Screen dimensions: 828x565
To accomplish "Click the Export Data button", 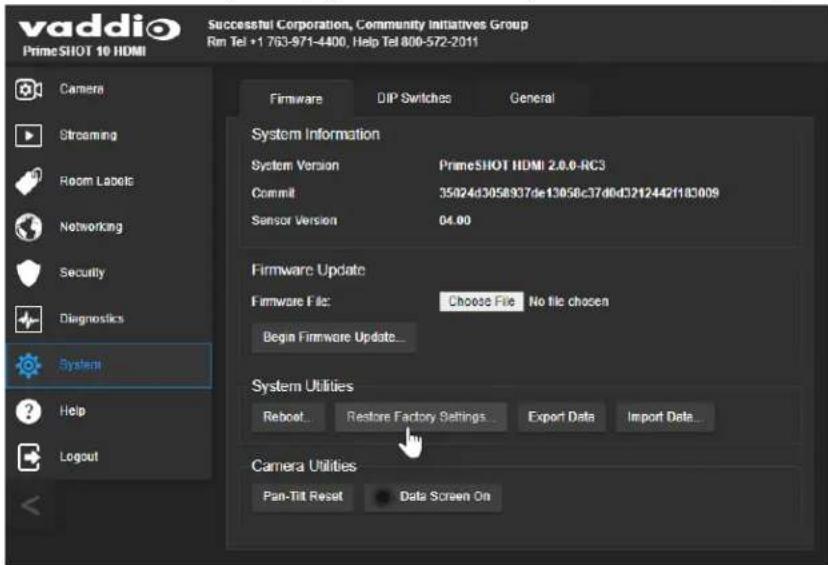I will 561,417.
